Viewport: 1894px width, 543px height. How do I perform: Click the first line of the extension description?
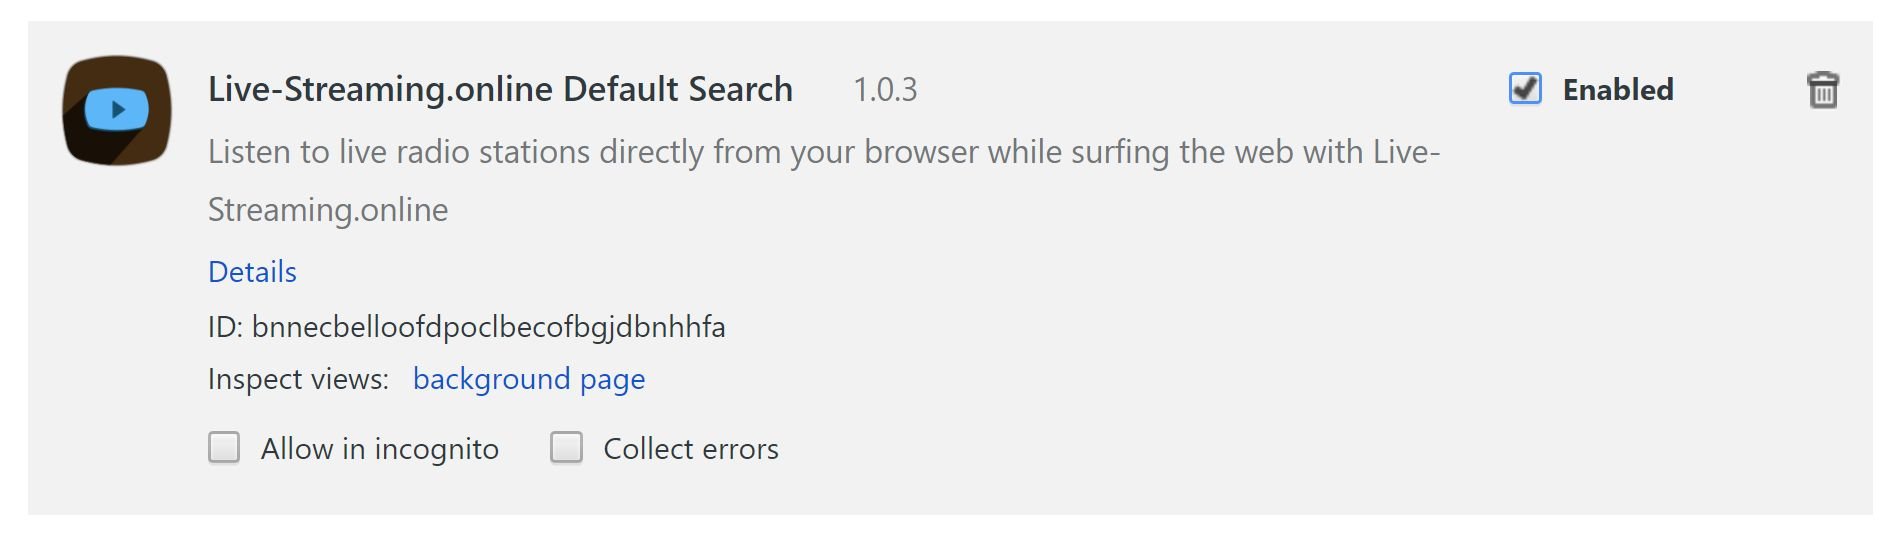[x=823, y=152]
